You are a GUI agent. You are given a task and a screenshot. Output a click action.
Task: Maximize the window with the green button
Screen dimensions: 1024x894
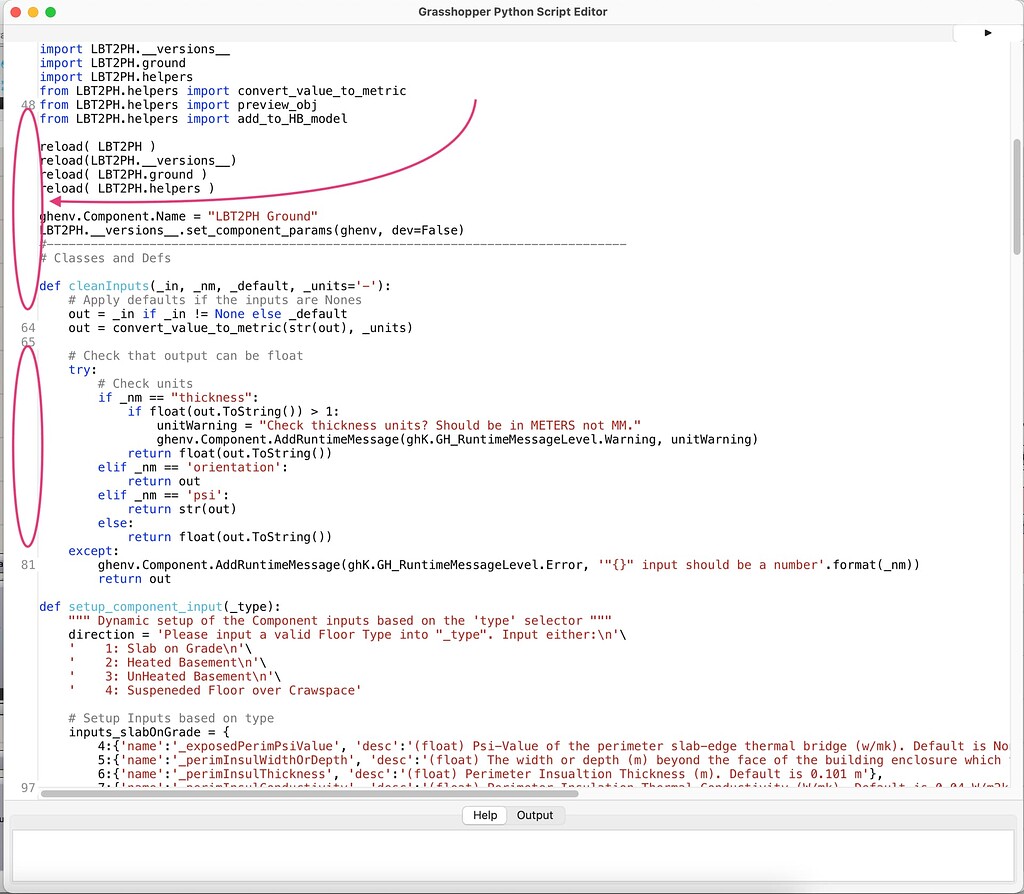point(50,12)
